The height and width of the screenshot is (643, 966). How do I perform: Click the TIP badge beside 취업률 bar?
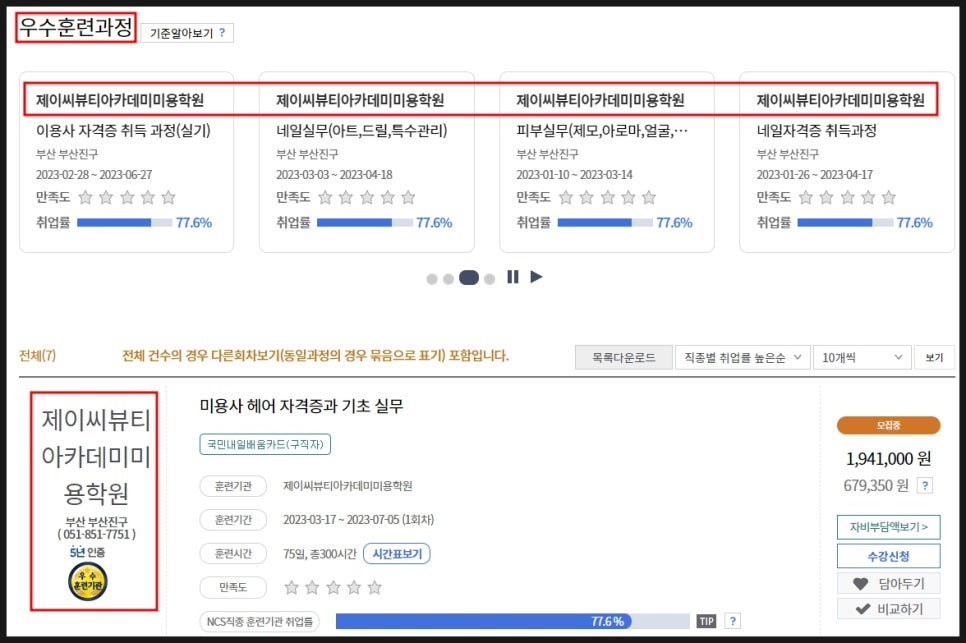[707, 621]
